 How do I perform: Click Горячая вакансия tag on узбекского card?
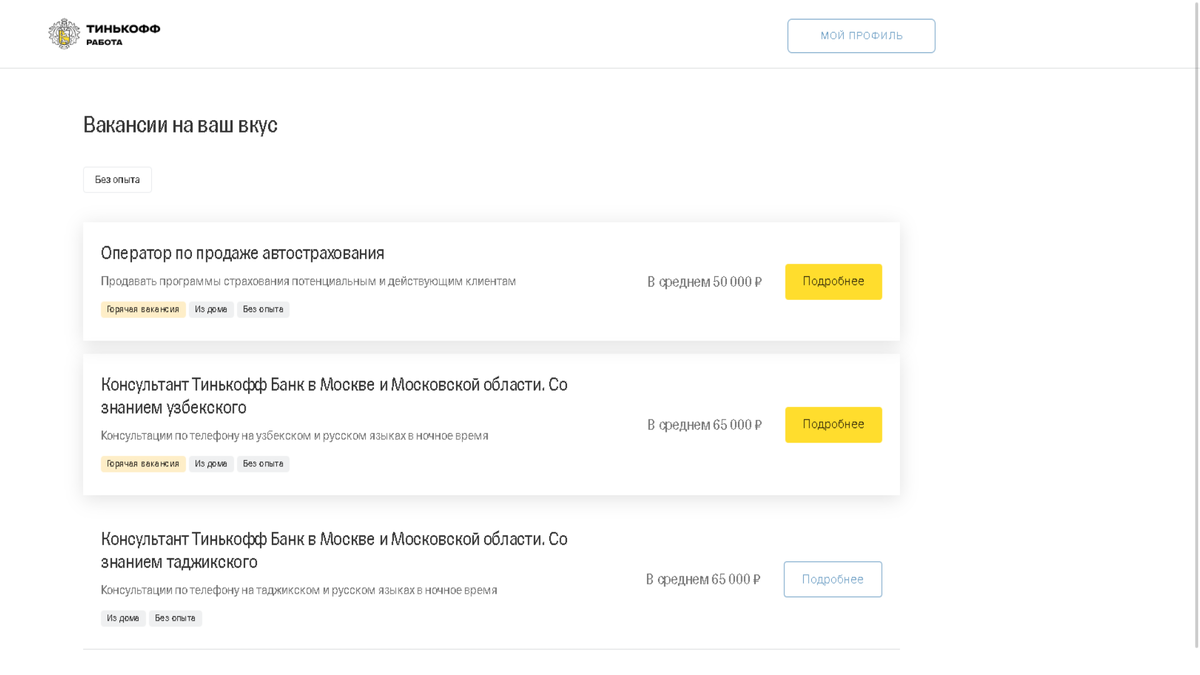pyautogui.click(x=143, y=464)
